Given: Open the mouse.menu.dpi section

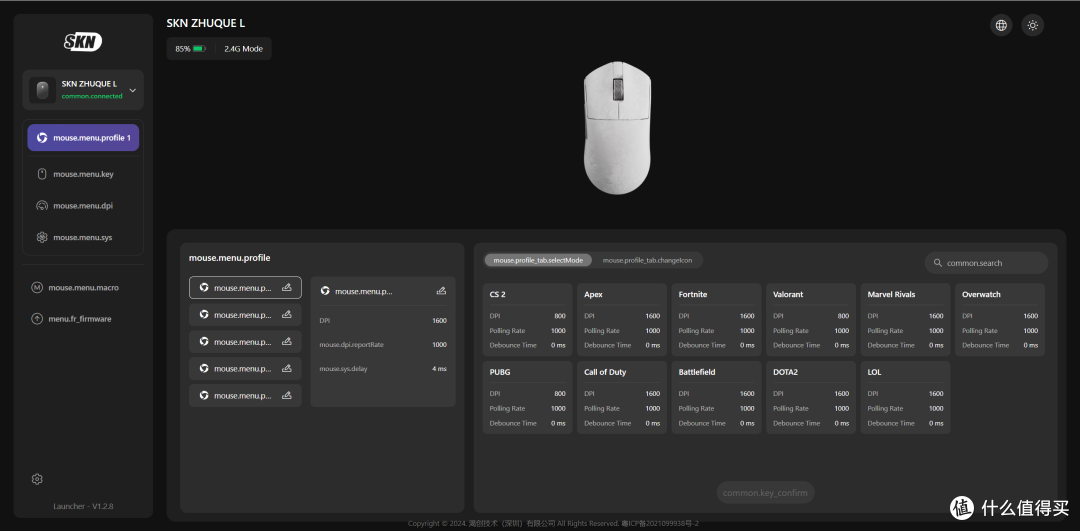Looking at the screenshot, I should click(83, 205).
